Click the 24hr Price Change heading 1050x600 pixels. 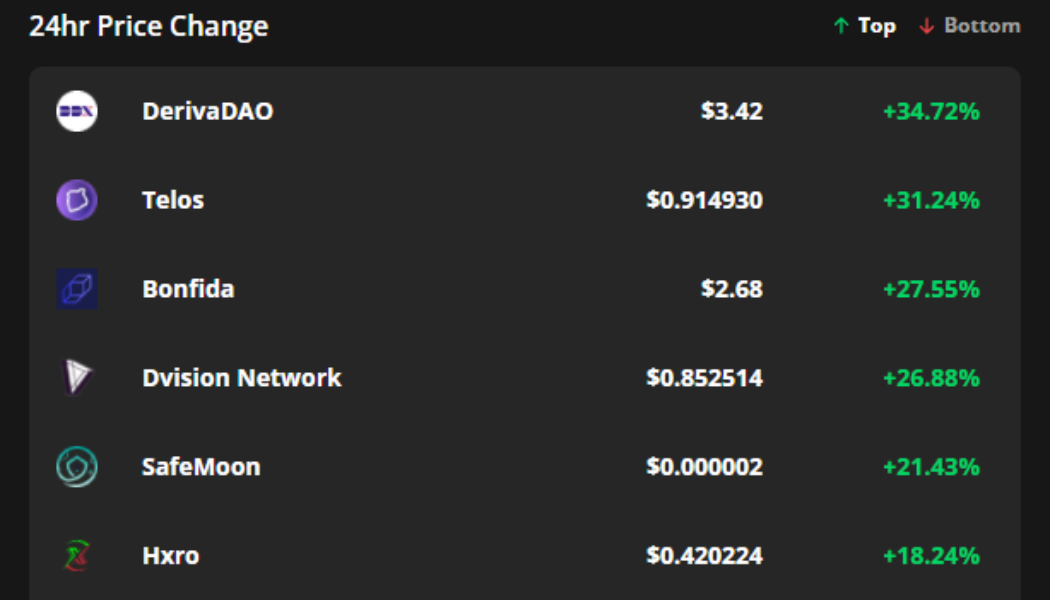tap(148, 26)
